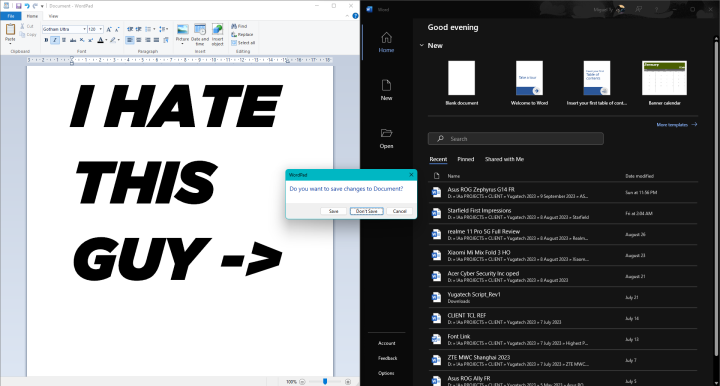Shrink font size in WordPad
Screen dimensions: 720x386
click(x=117, y=29)
